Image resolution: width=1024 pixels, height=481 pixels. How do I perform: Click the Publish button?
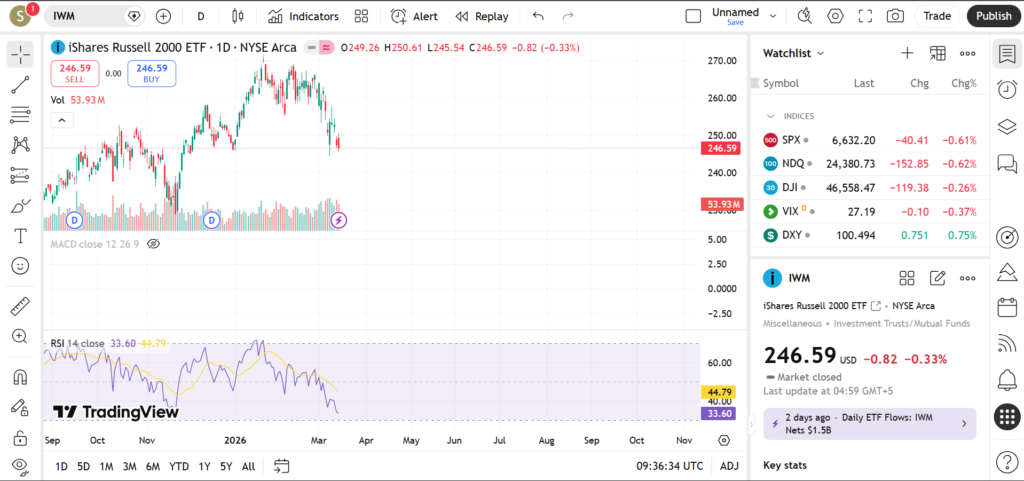(993, 16)
